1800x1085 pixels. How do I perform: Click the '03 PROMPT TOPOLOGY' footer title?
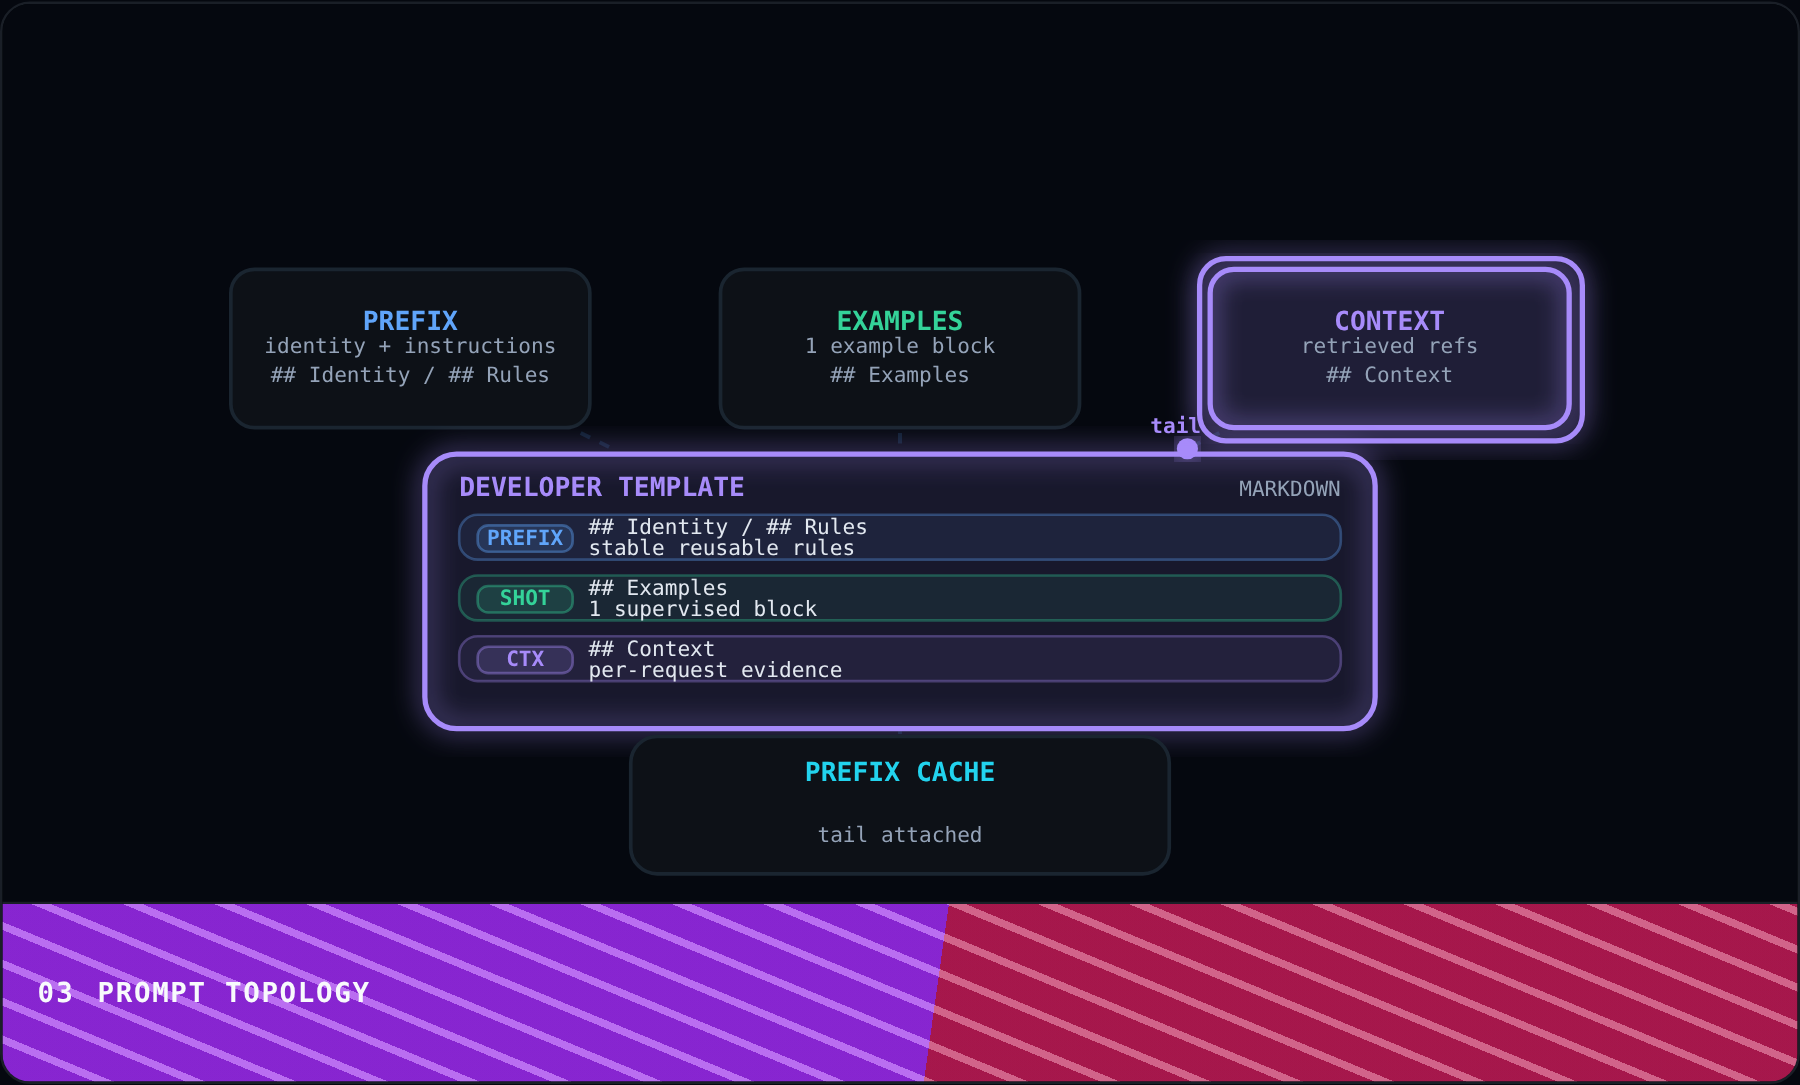coord(204,993)
